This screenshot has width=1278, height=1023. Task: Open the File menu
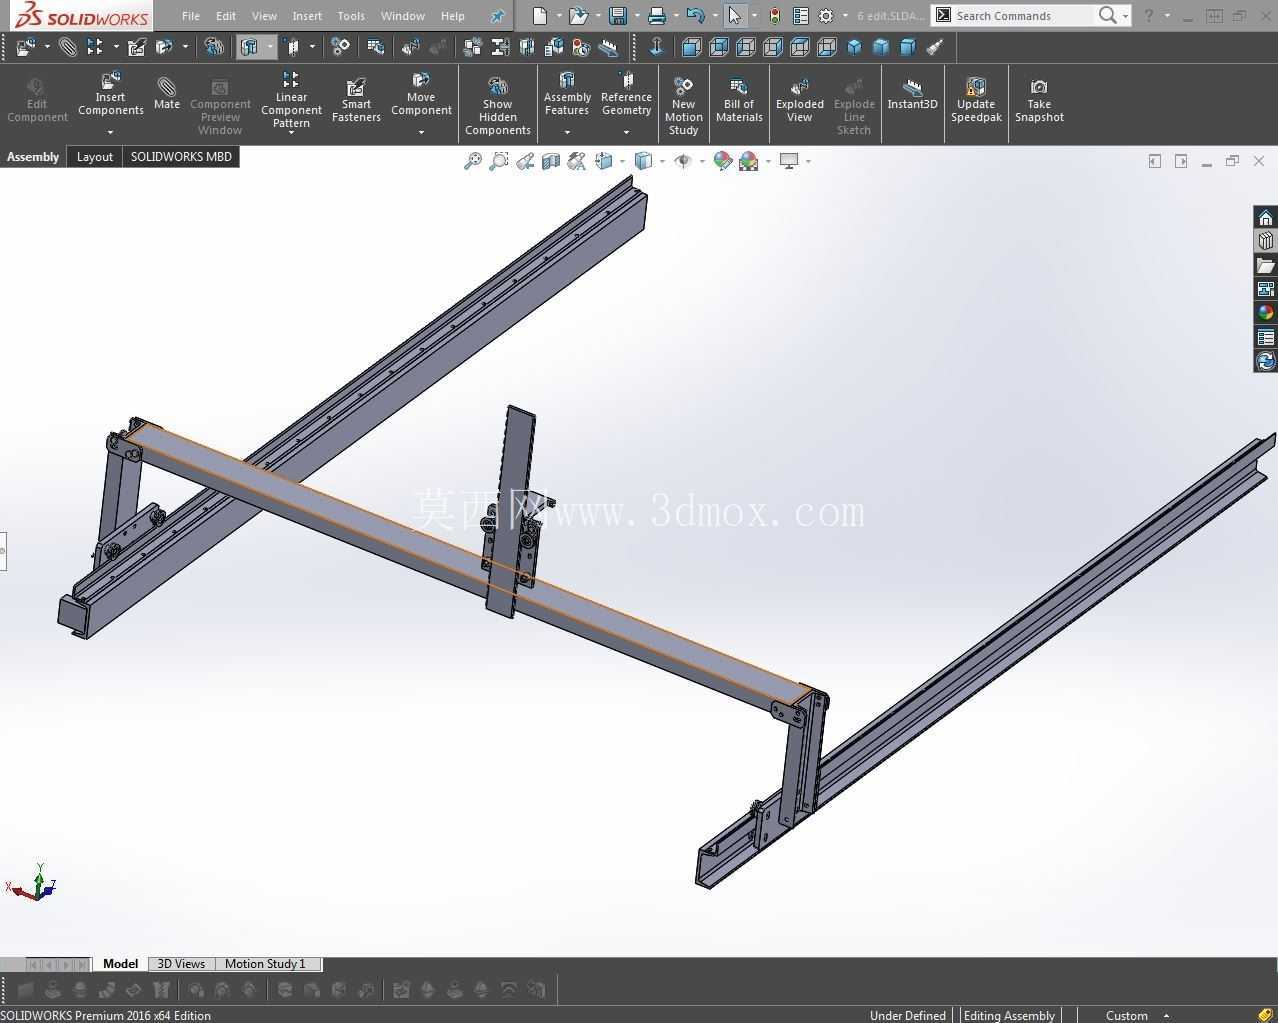[x=191, y=16]
